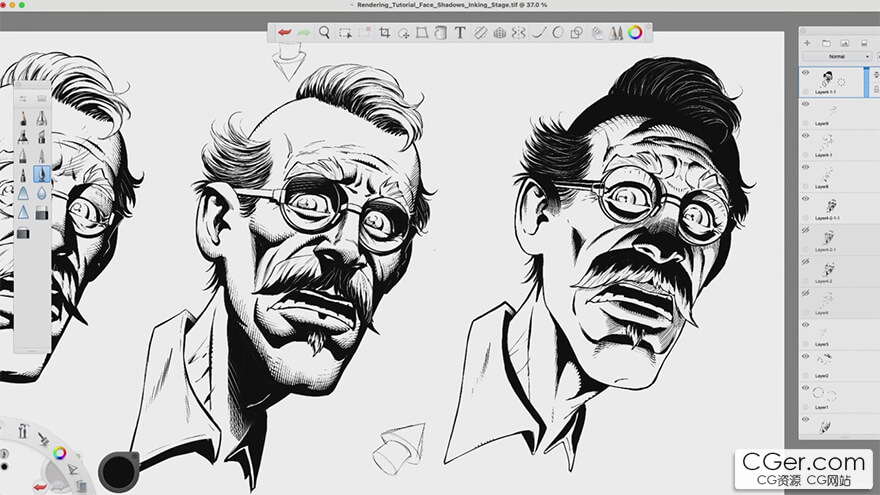Adjust the blue Layer4-1-1 opacity bar
Image resolution: width=880 pixels, height=495 pixels.
pos(867,82)
